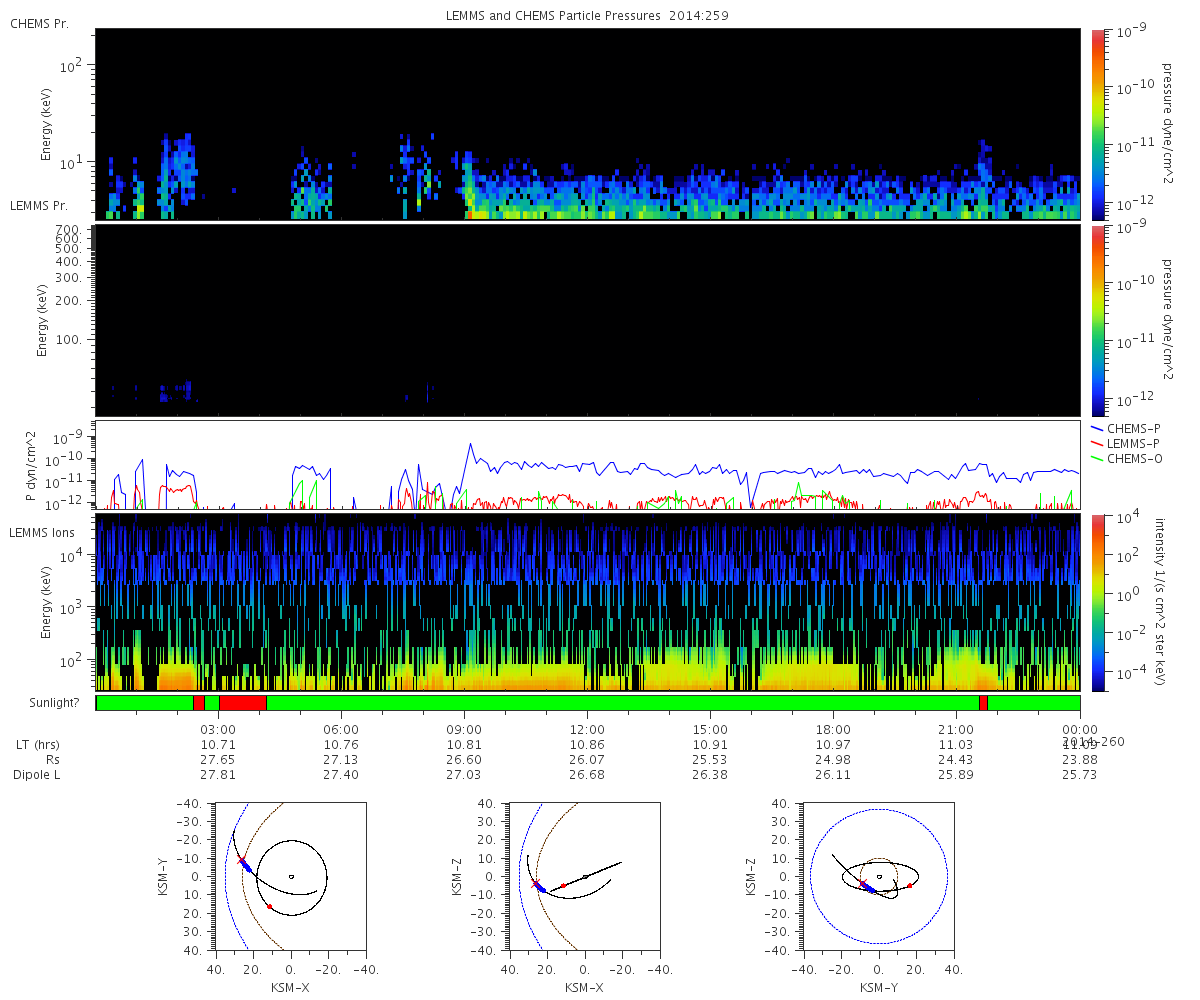Select the 'LEMMS Pr.' panel label
The width and height of the screenshot is (1200, 1000).
(x=39, y=206)
